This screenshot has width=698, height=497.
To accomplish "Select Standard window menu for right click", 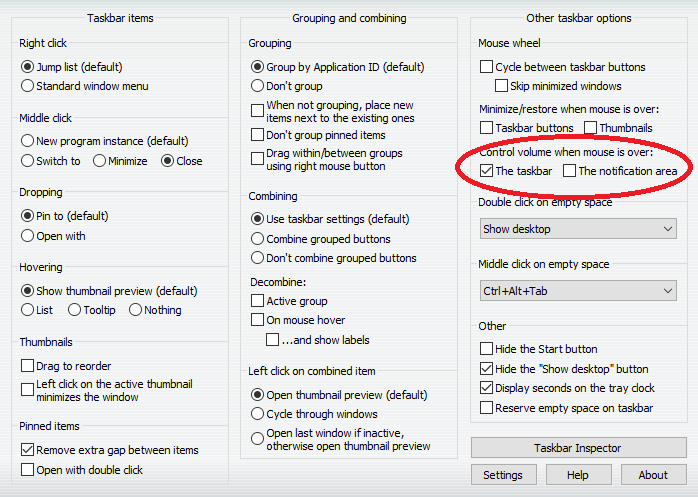I will [28, 86].
